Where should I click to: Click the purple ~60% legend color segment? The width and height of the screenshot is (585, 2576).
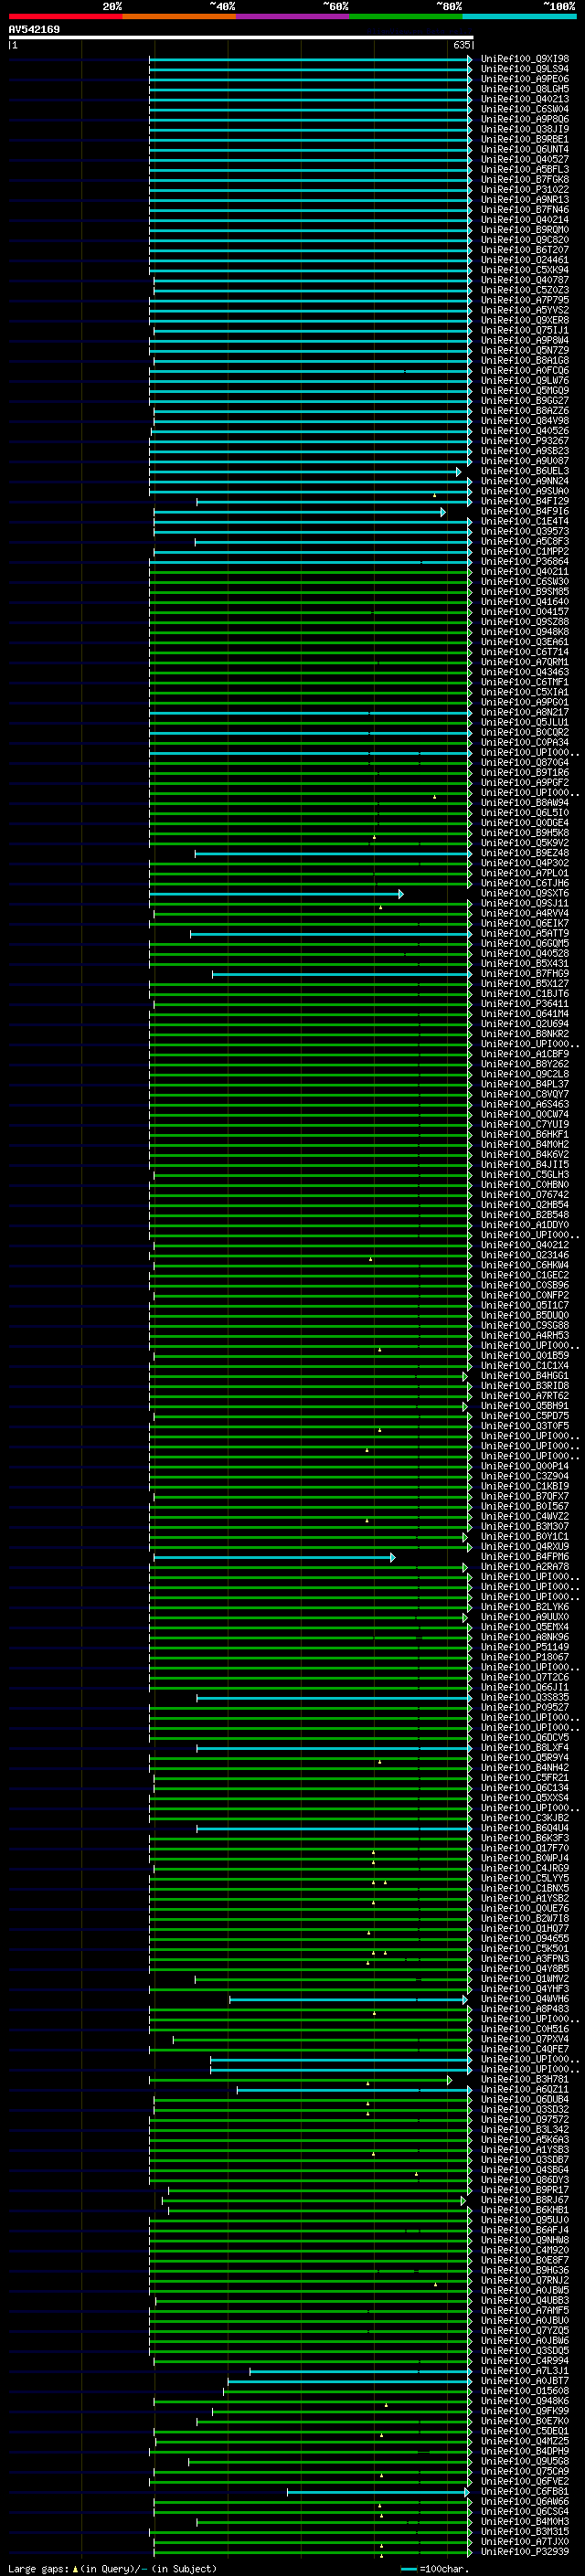click(x=292, y=16)
